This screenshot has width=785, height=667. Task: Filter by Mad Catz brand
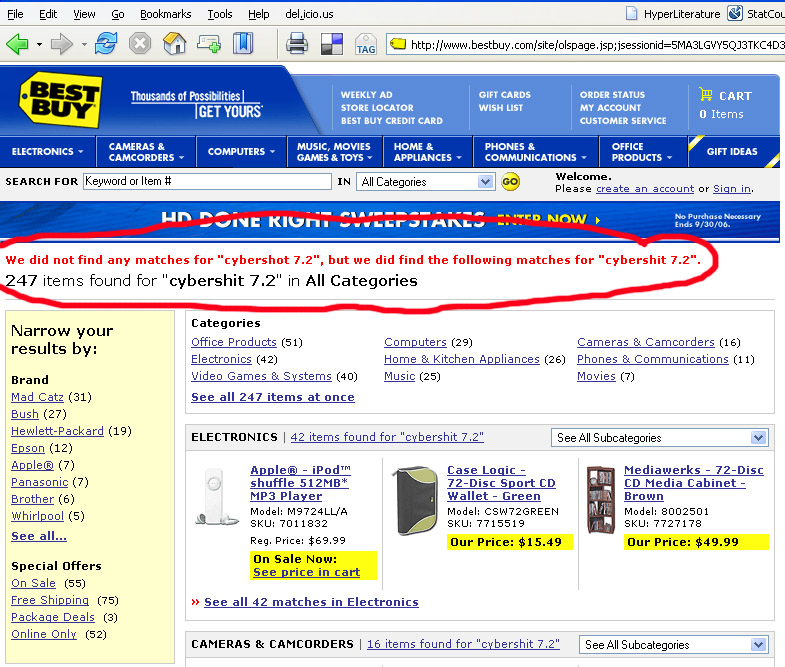[x=38, y=397]
